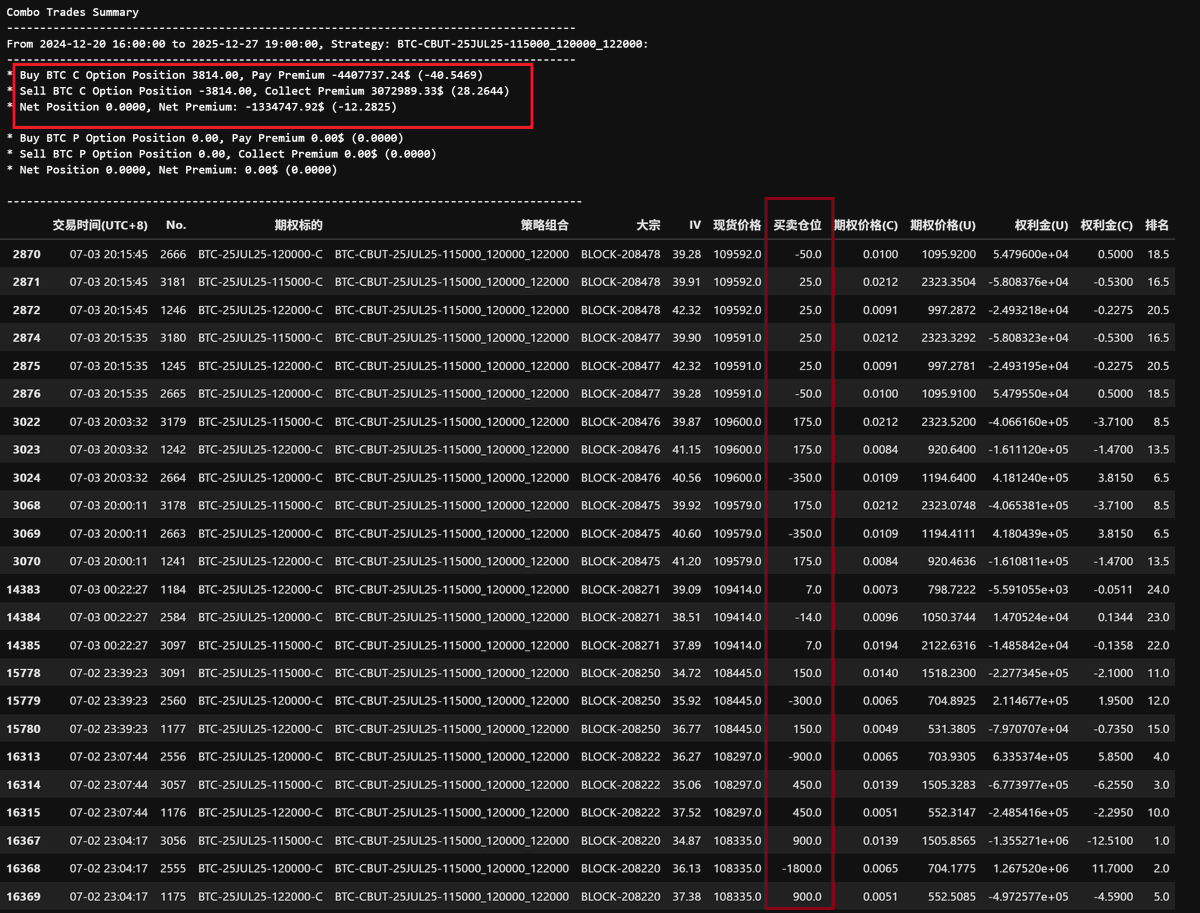
Task: Click the No. column header
Action: (x=176, y=226)
